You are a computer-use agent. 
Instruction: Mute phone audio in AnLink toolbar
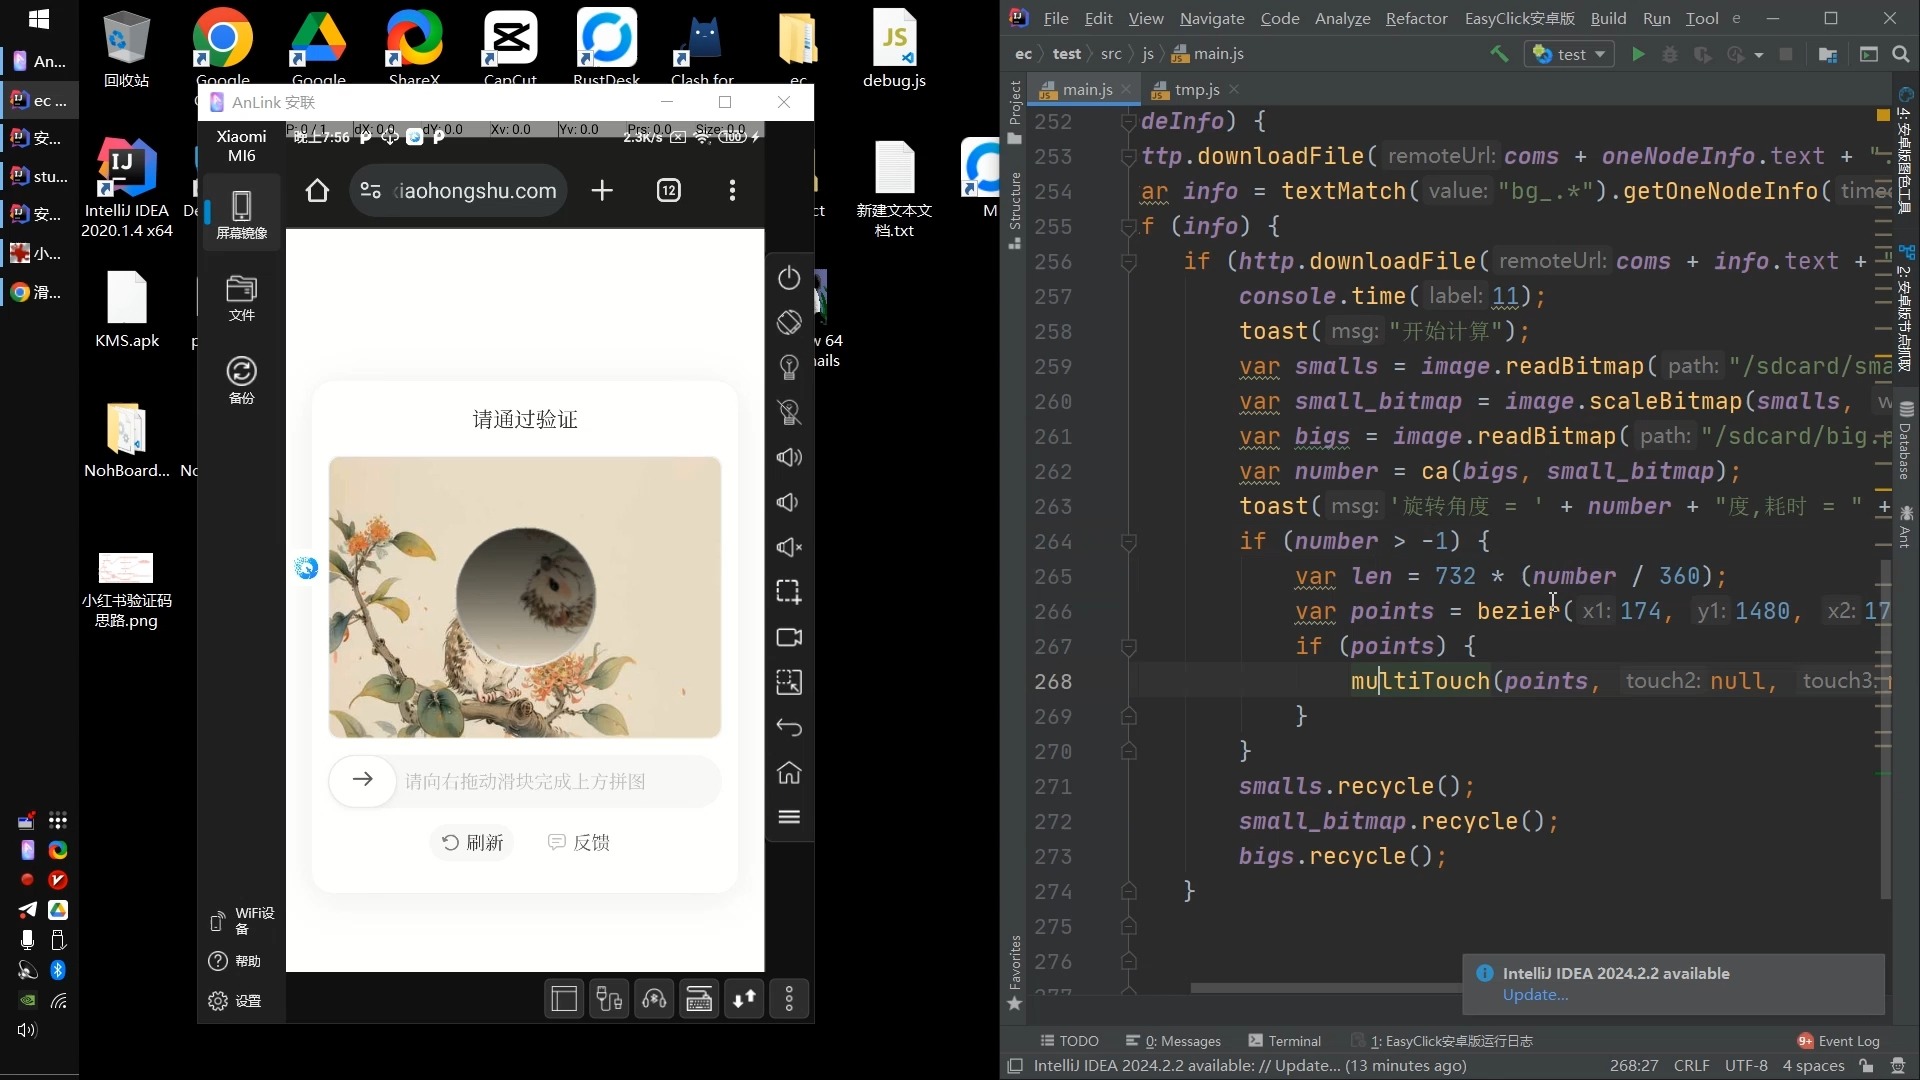coord(789,547)
